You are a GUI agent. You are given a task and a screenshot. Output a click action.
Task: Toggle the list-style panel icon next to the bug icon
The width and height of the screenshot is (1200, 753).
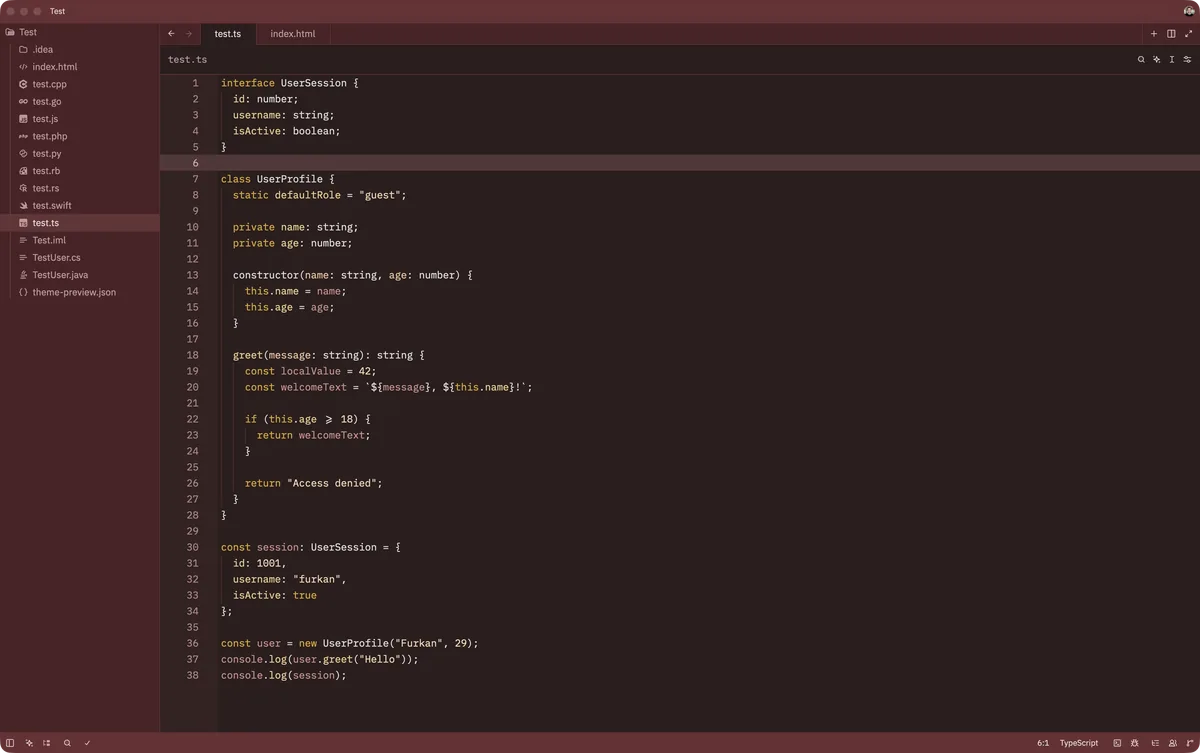pyautogui.click(x=1154, y=743)
